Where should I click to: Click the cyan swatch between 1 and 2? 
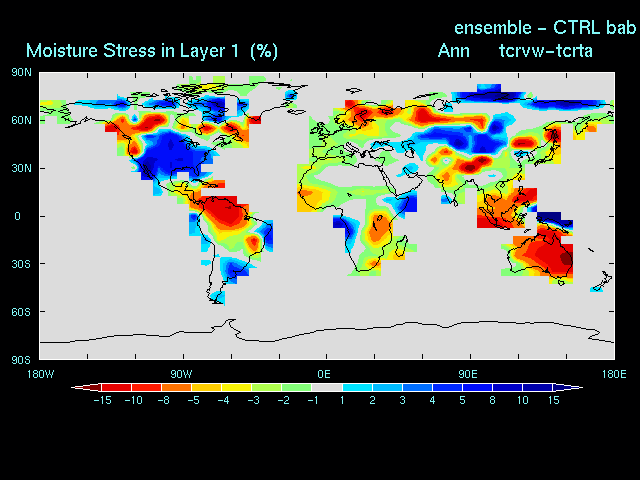point(357,387)
